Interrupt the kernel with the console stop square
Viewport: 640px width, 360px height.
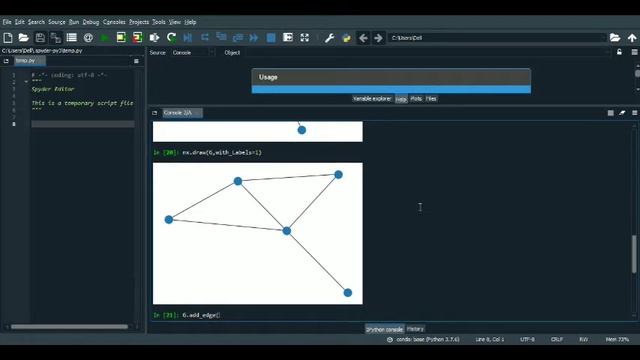(610, 113)
